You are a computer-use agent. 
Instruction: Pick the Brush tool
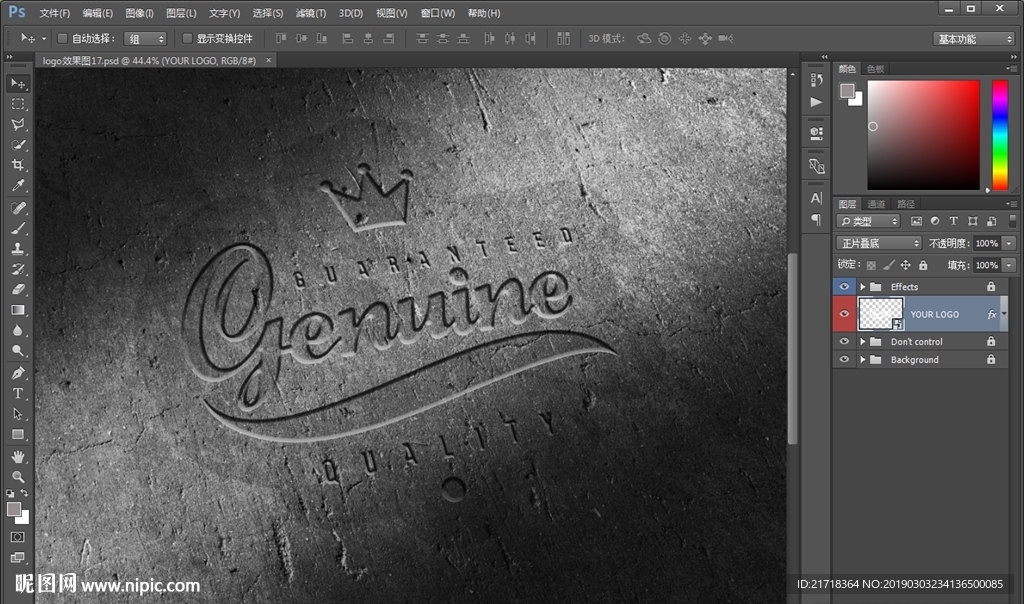tap(18, 228)
